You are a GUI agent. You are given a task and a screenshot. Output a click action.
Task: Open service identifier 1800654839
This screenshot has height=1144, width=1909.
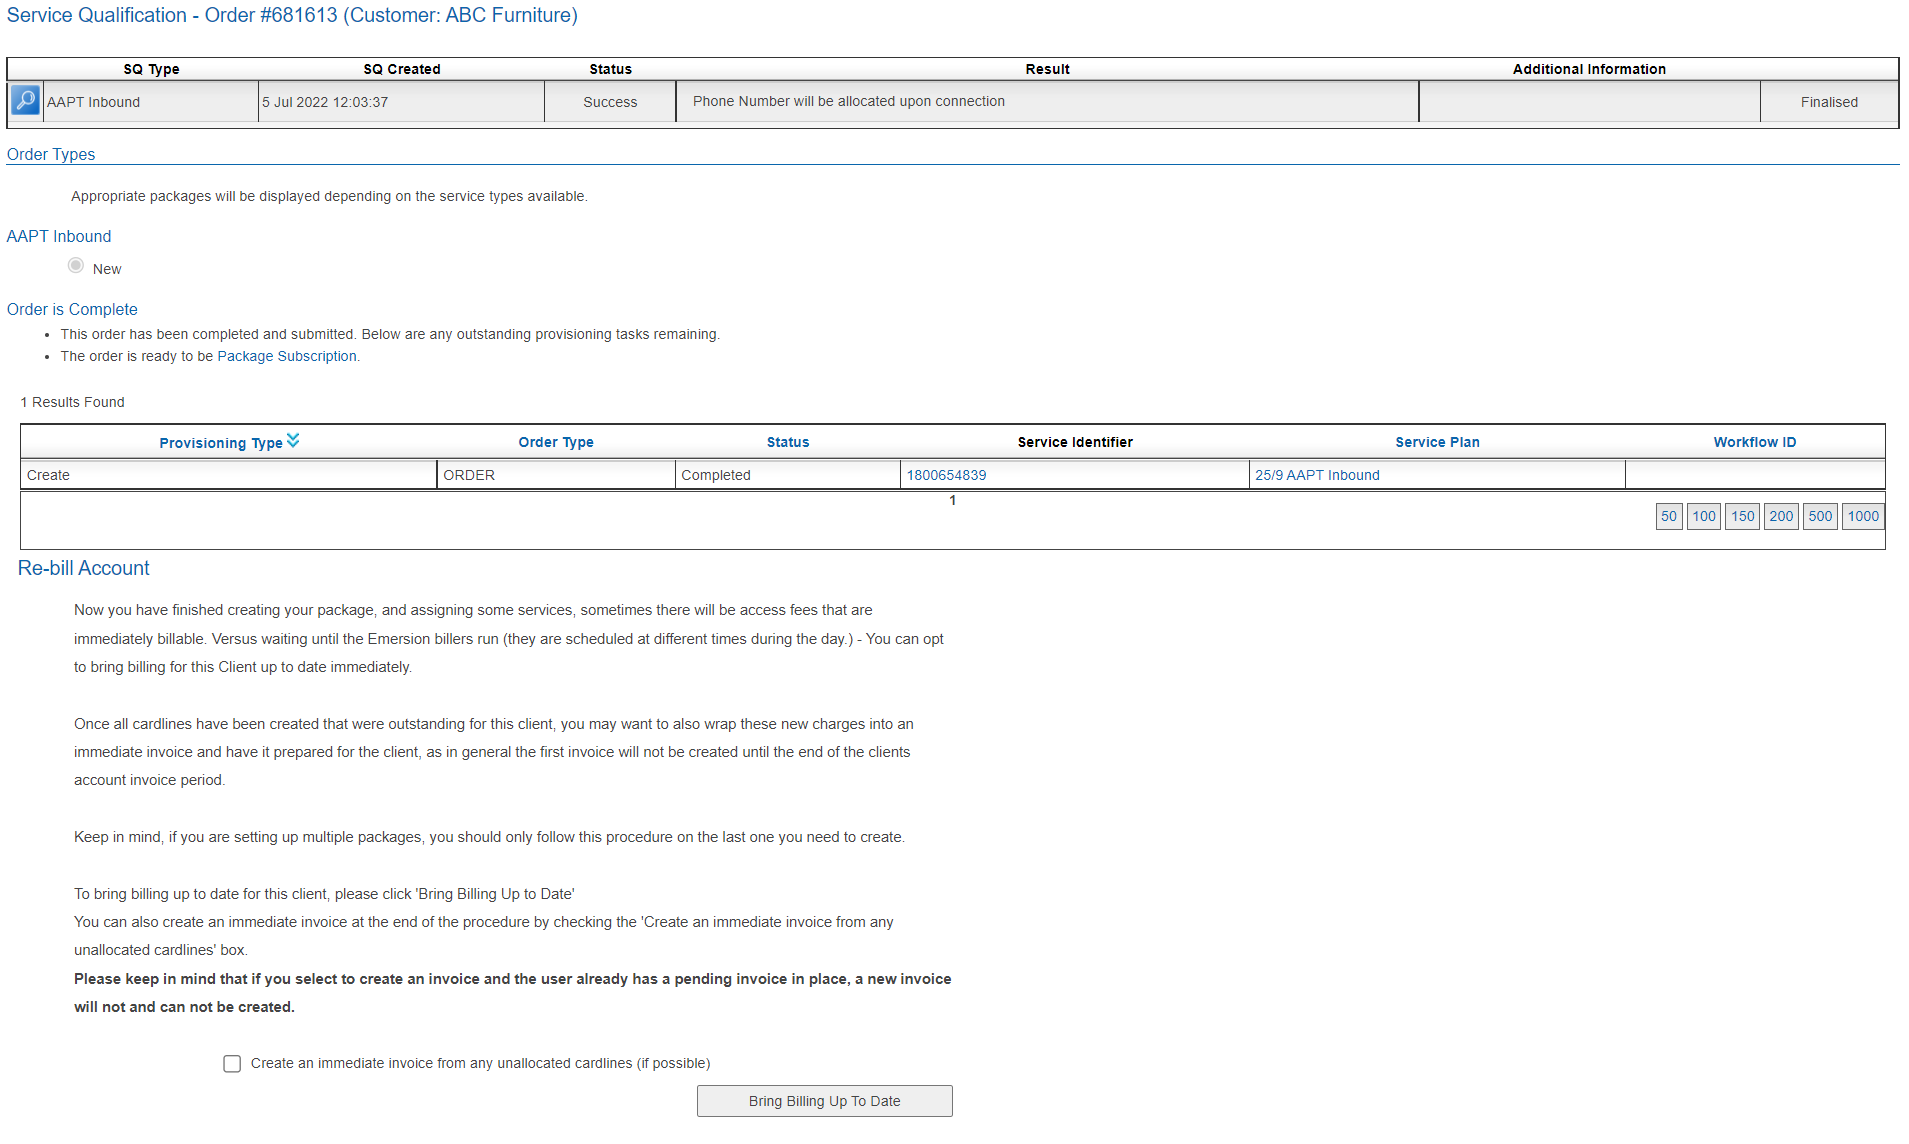point(946,475)
